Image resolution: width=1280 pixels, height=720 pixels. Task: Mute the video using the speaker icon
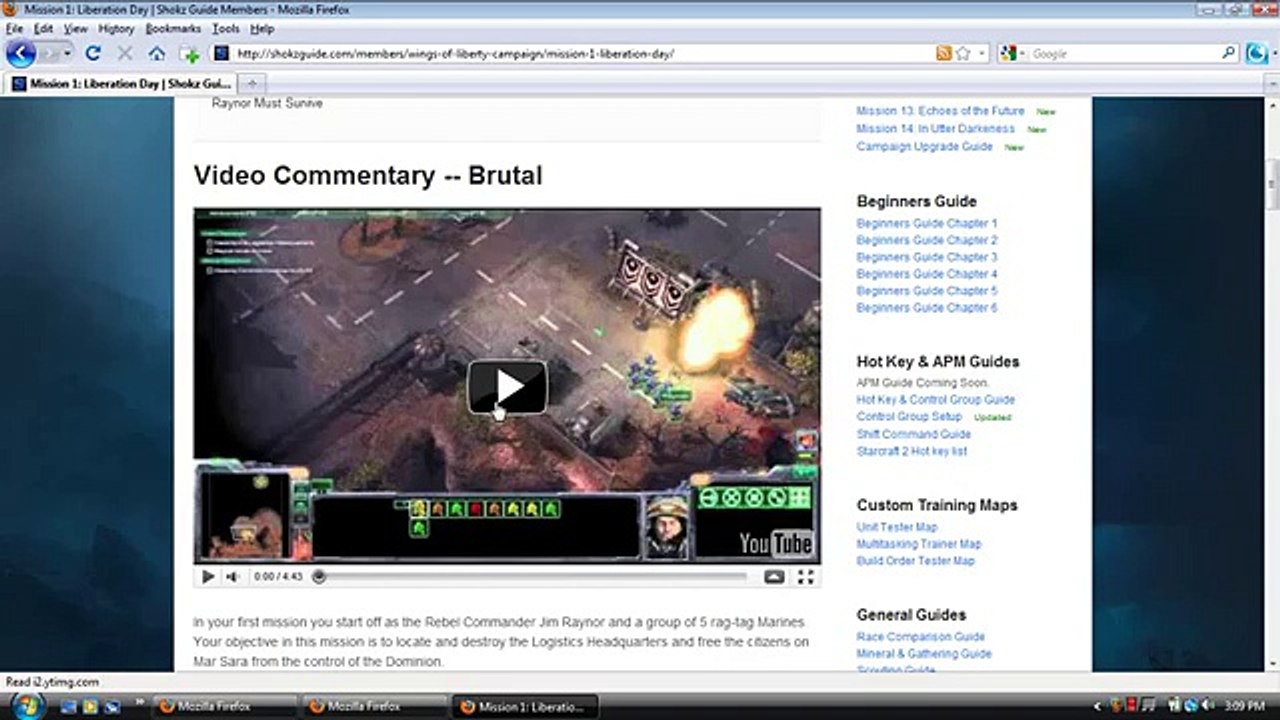coord(232,576)
